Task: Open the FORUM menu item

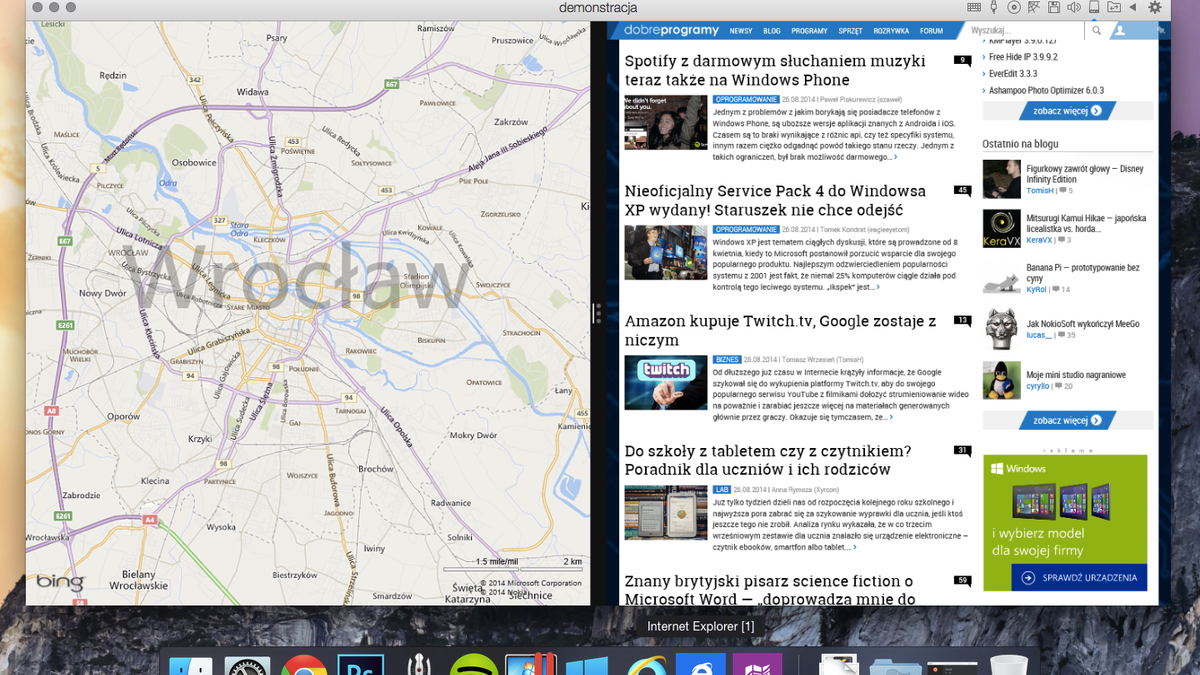Action: point(931,31)
